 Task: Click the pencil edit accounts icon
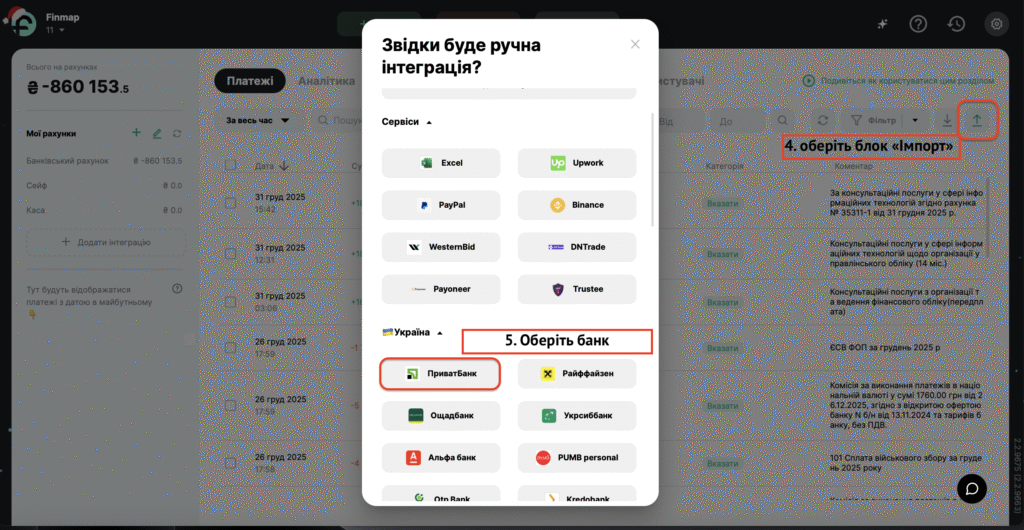click(x=156, y=133)
